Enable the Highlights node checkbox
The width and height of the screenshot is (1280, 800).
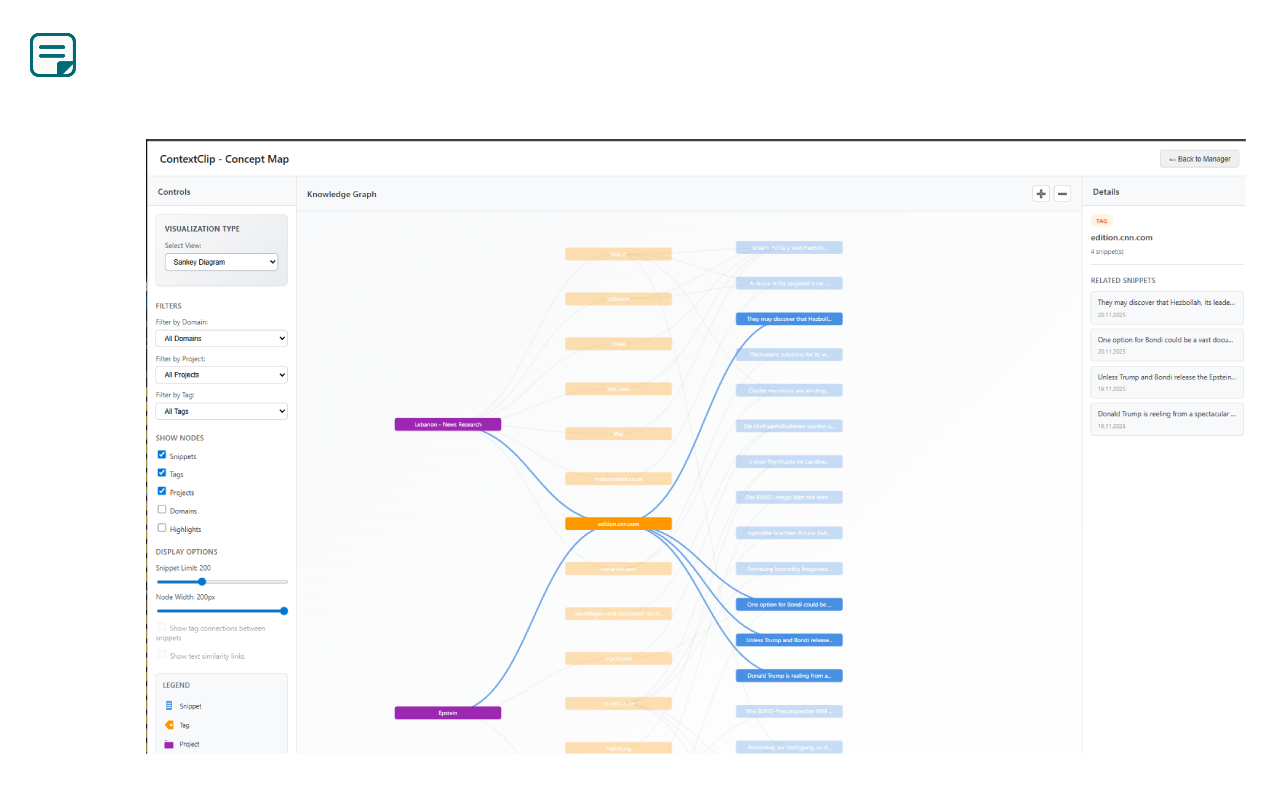tap(162, 528)
